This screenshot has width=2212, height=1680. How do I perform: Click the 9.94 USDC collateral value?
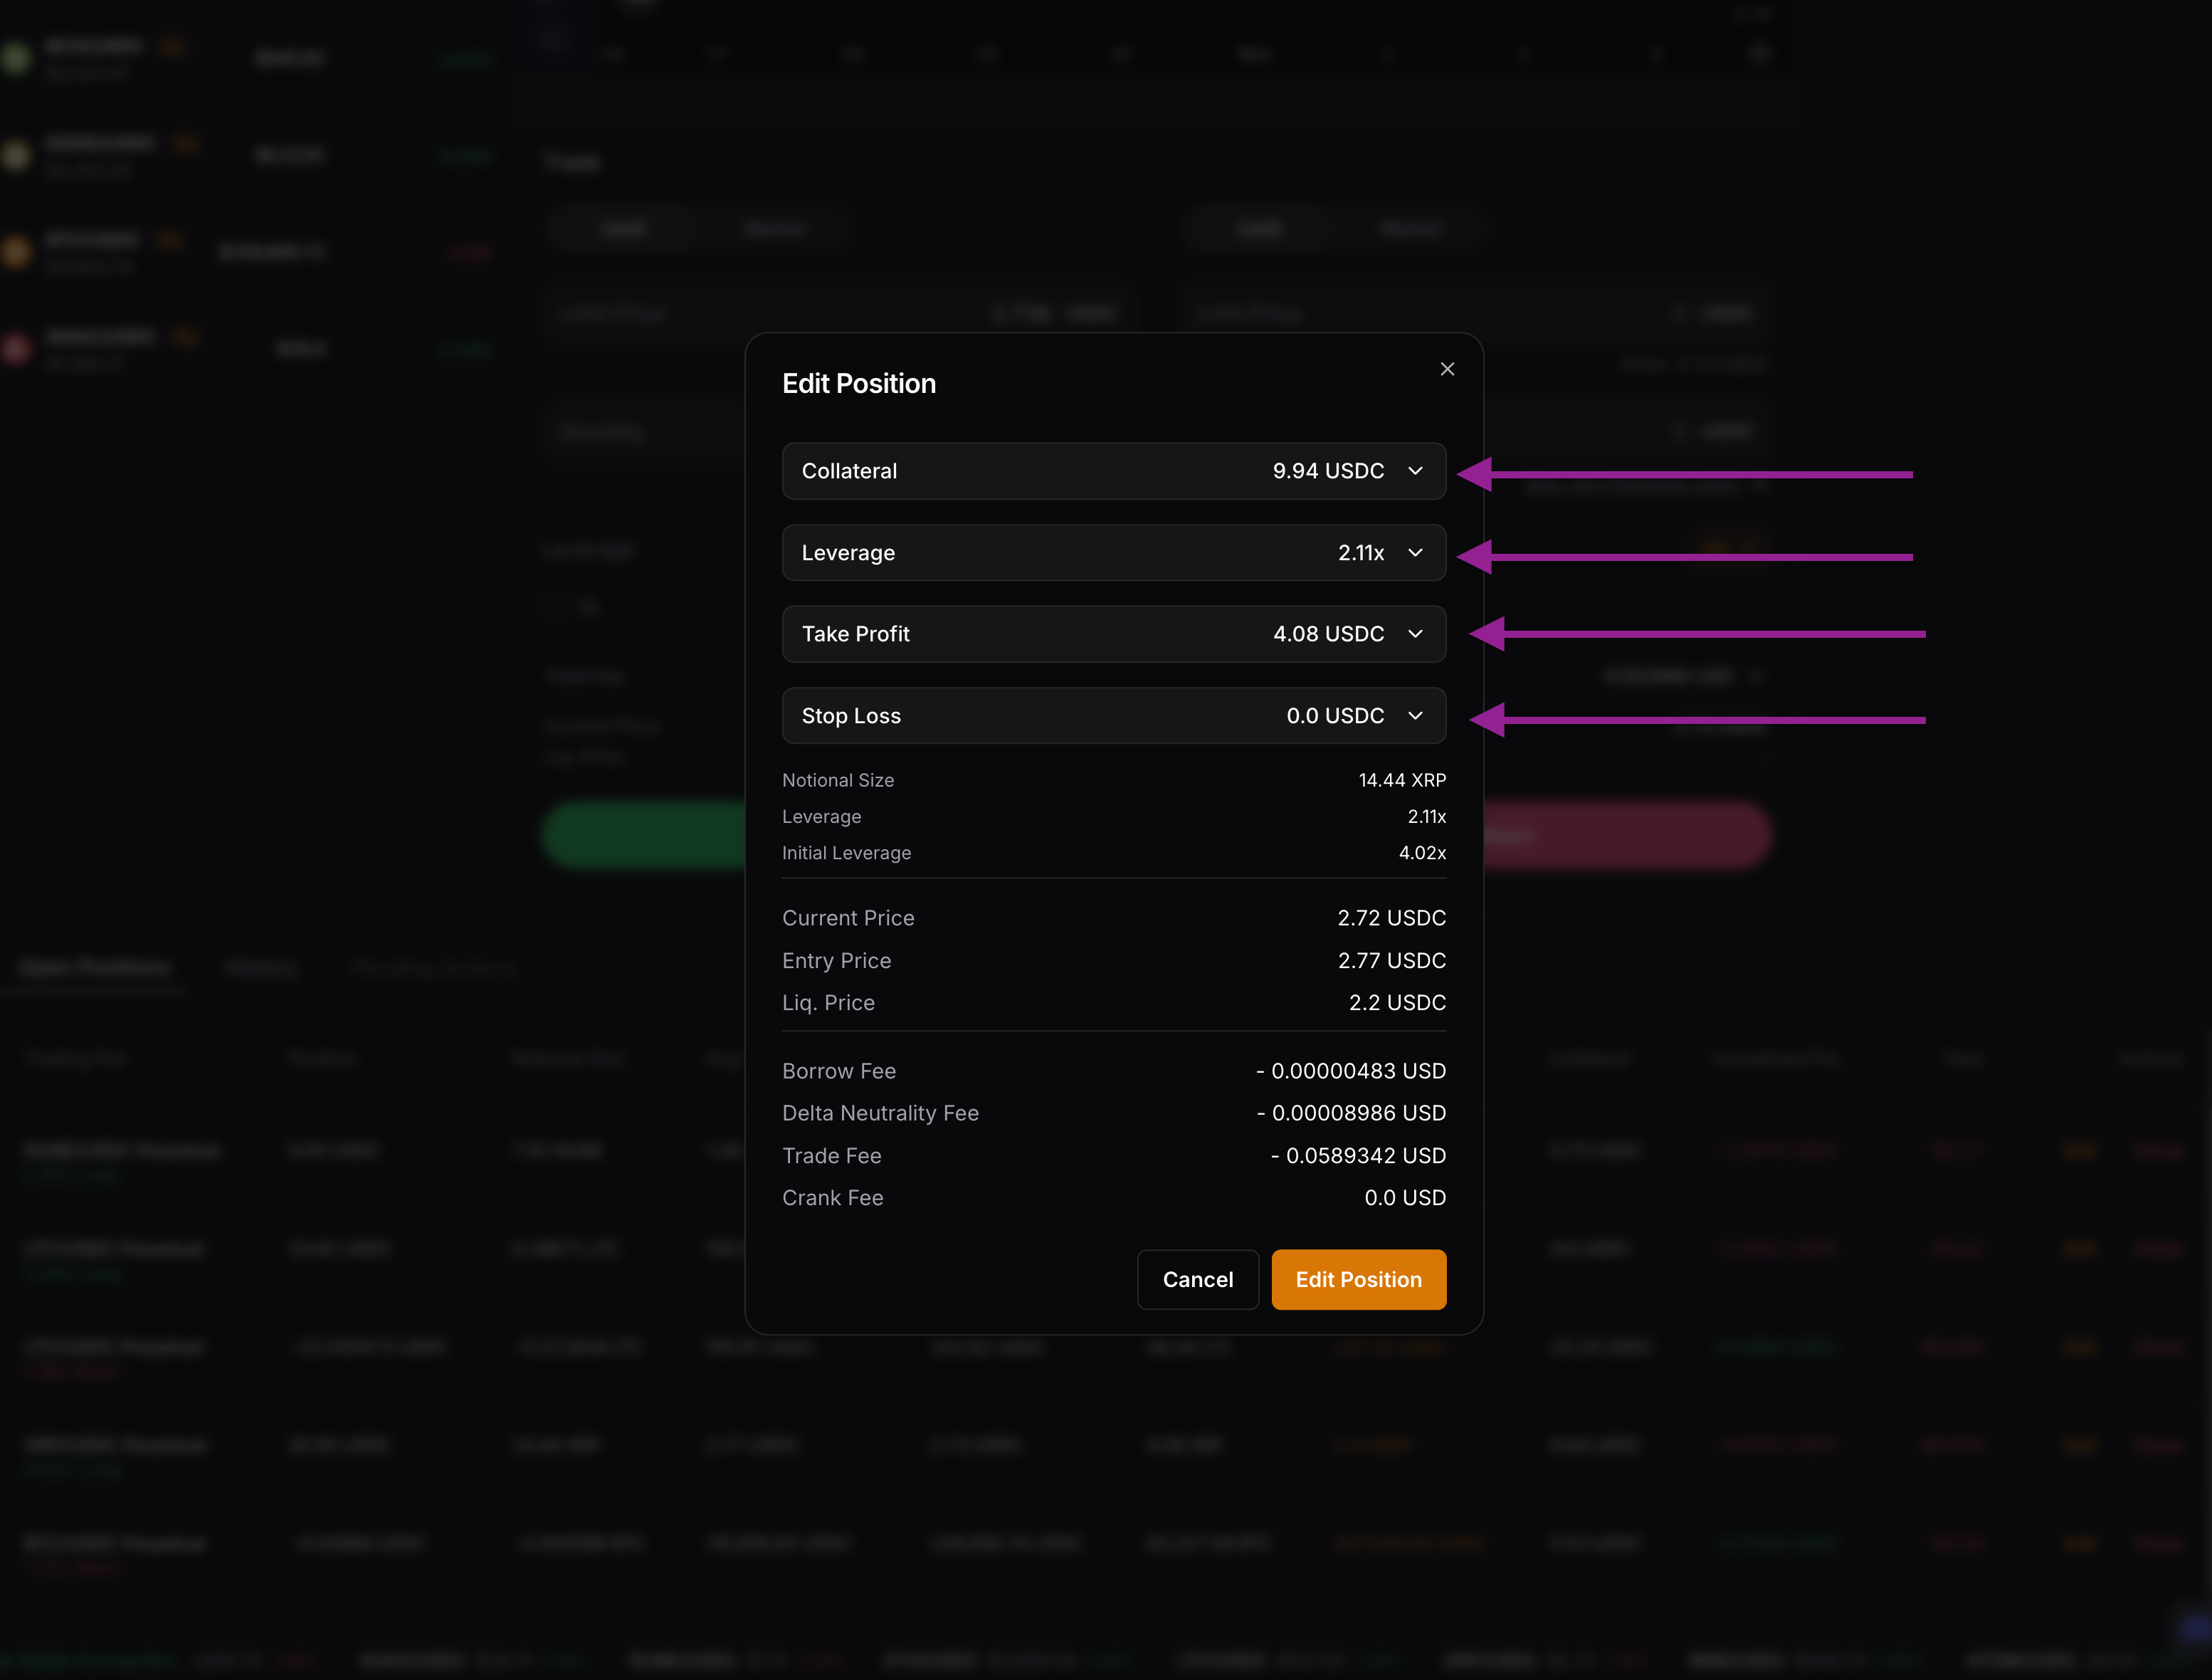point(1327,471)
